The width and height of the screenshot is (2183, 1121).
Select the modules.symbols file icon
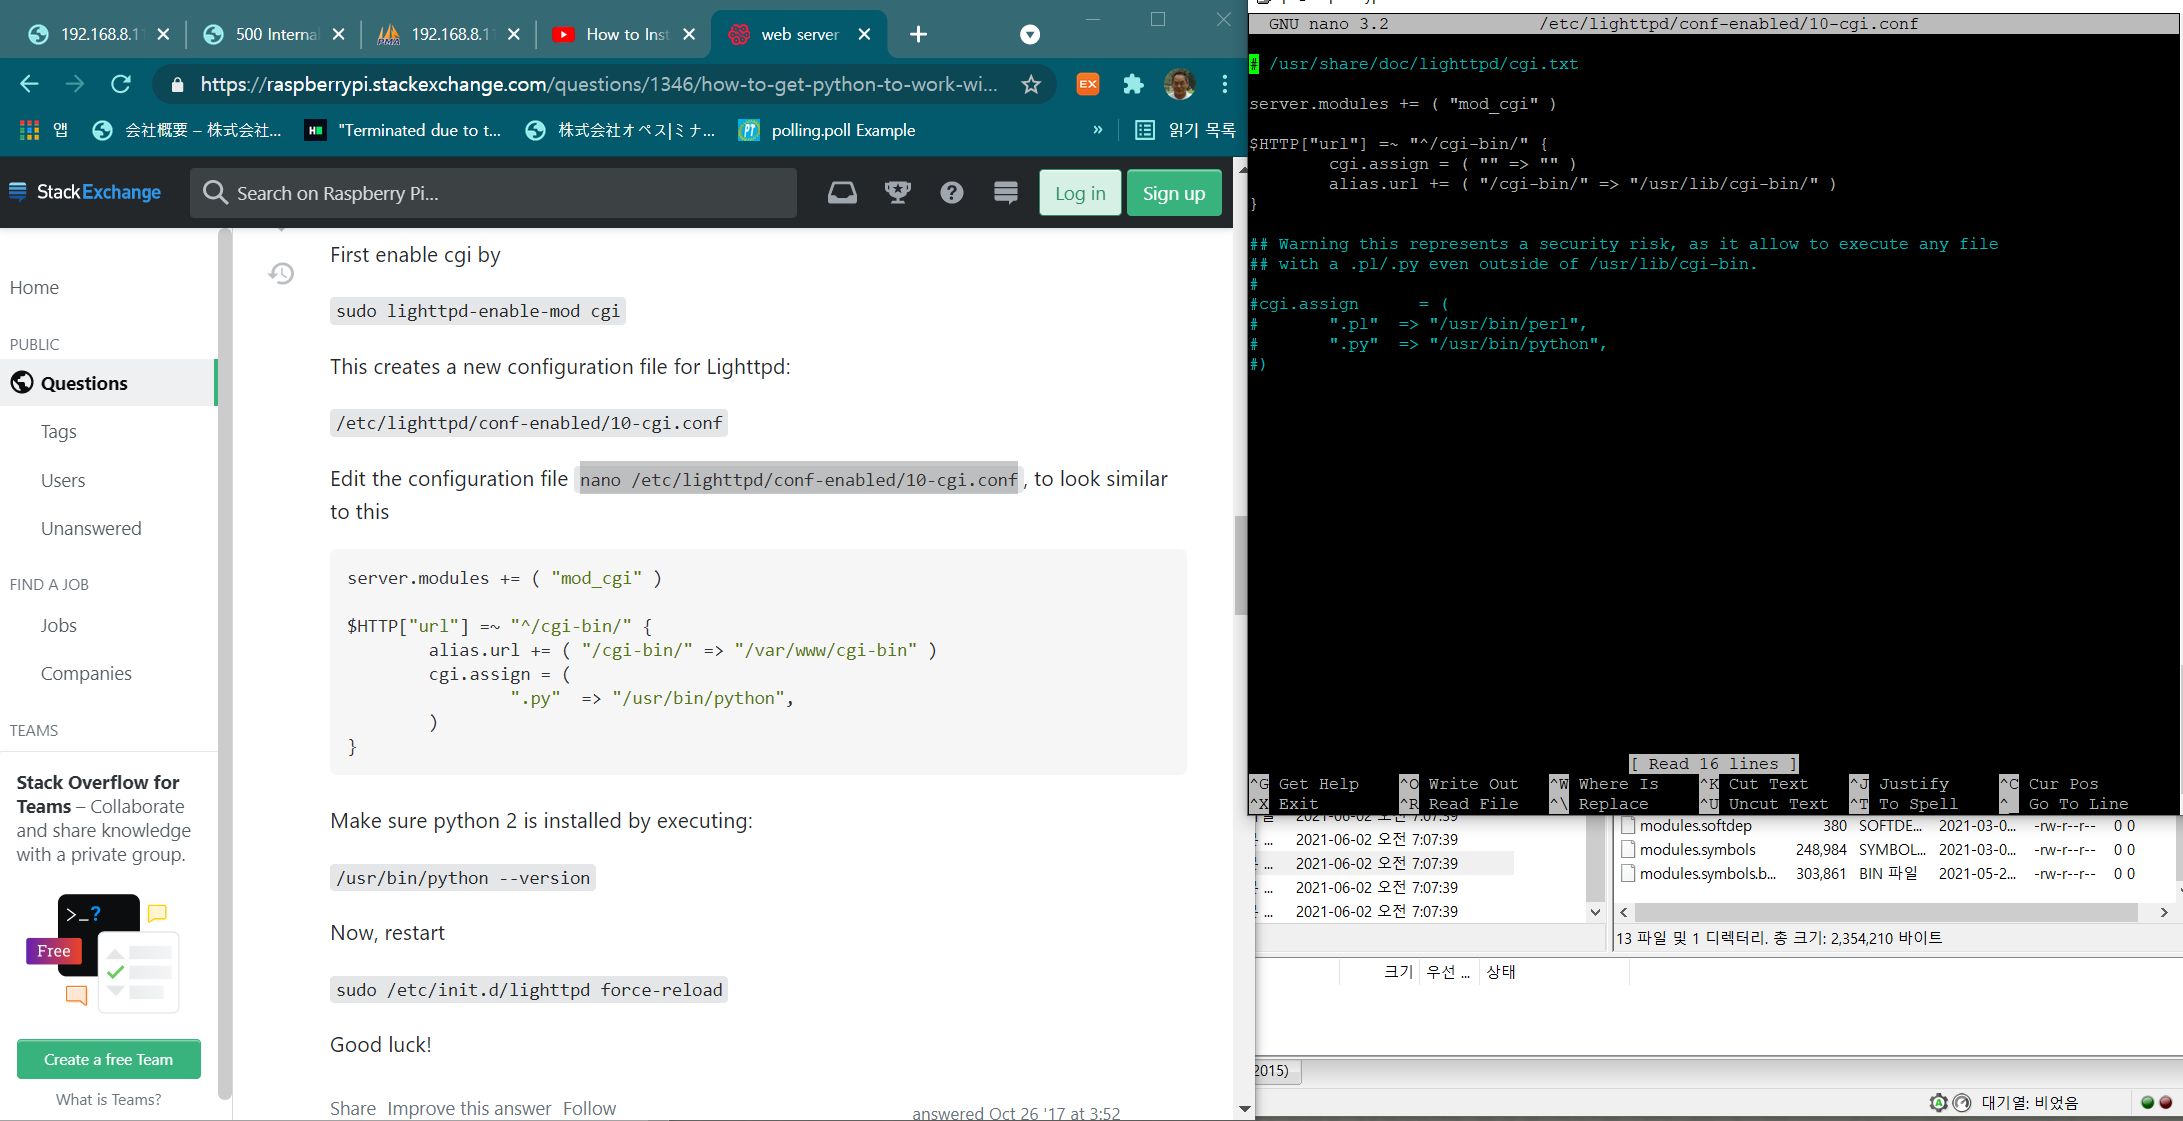[1628, 850]
